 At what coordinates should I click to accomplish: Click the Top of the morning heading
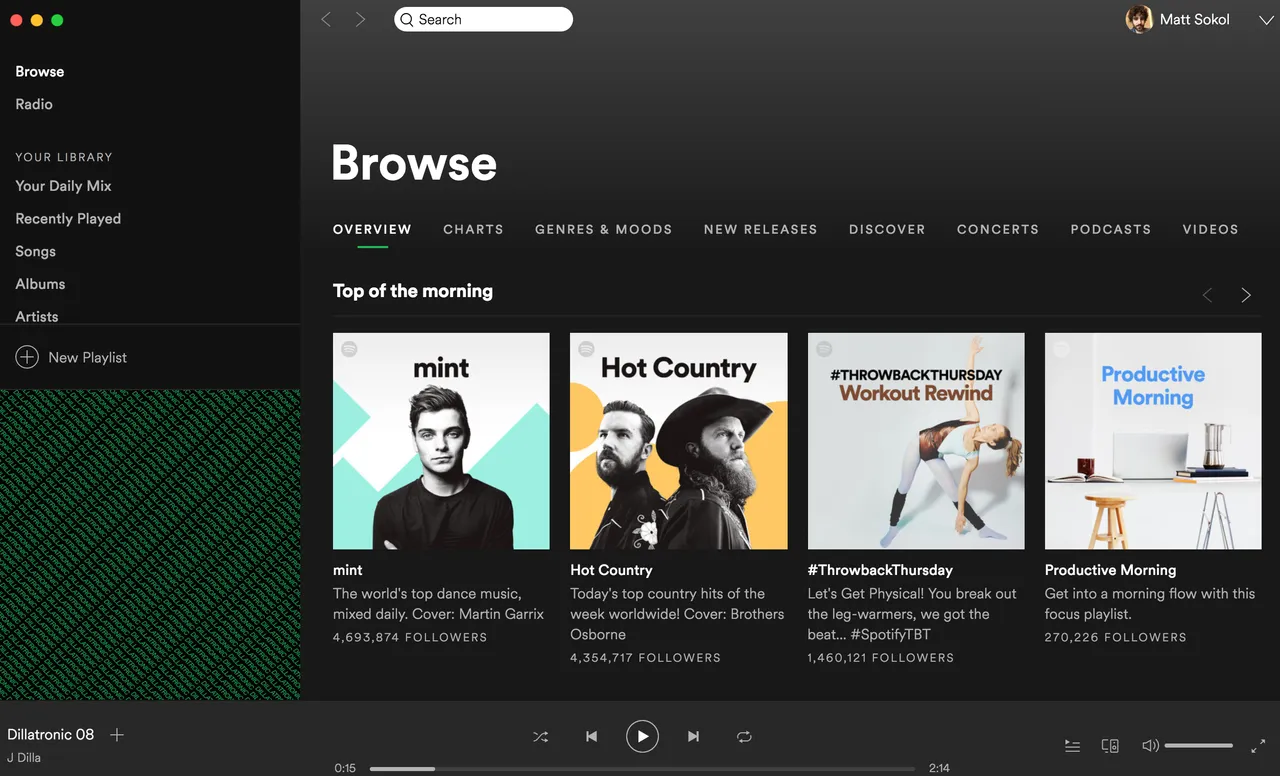413,291
